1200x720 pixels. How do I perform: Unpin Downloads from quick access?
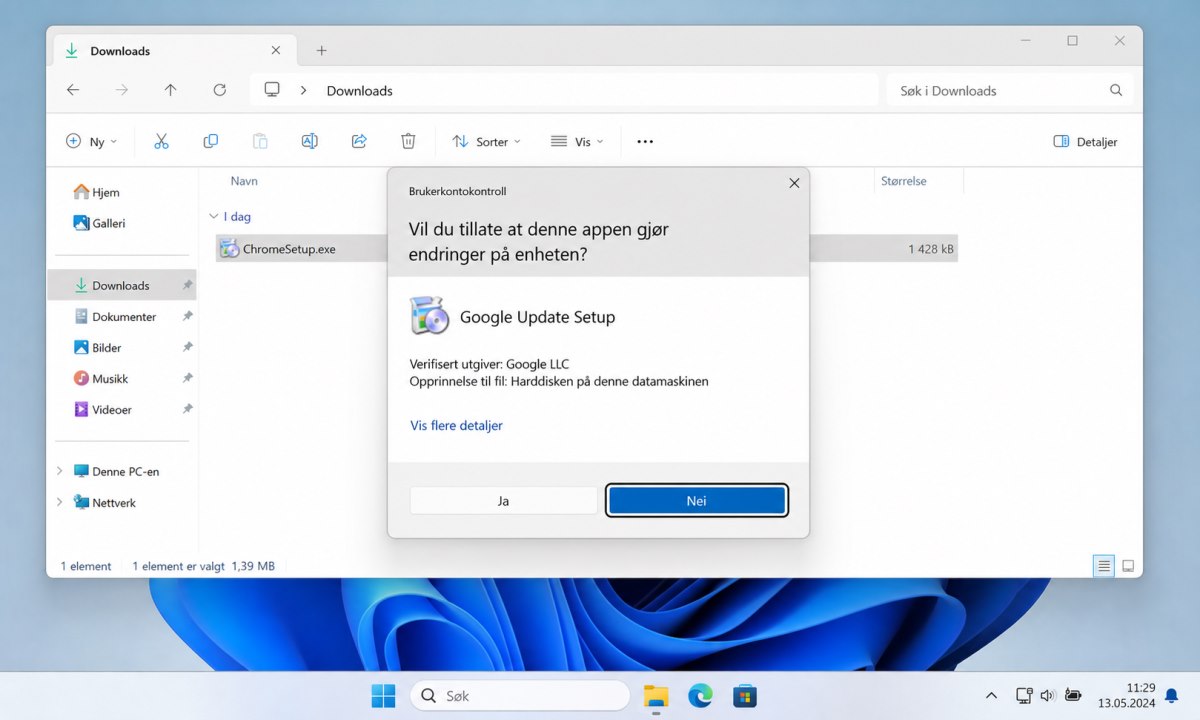(x=187, y=285)
